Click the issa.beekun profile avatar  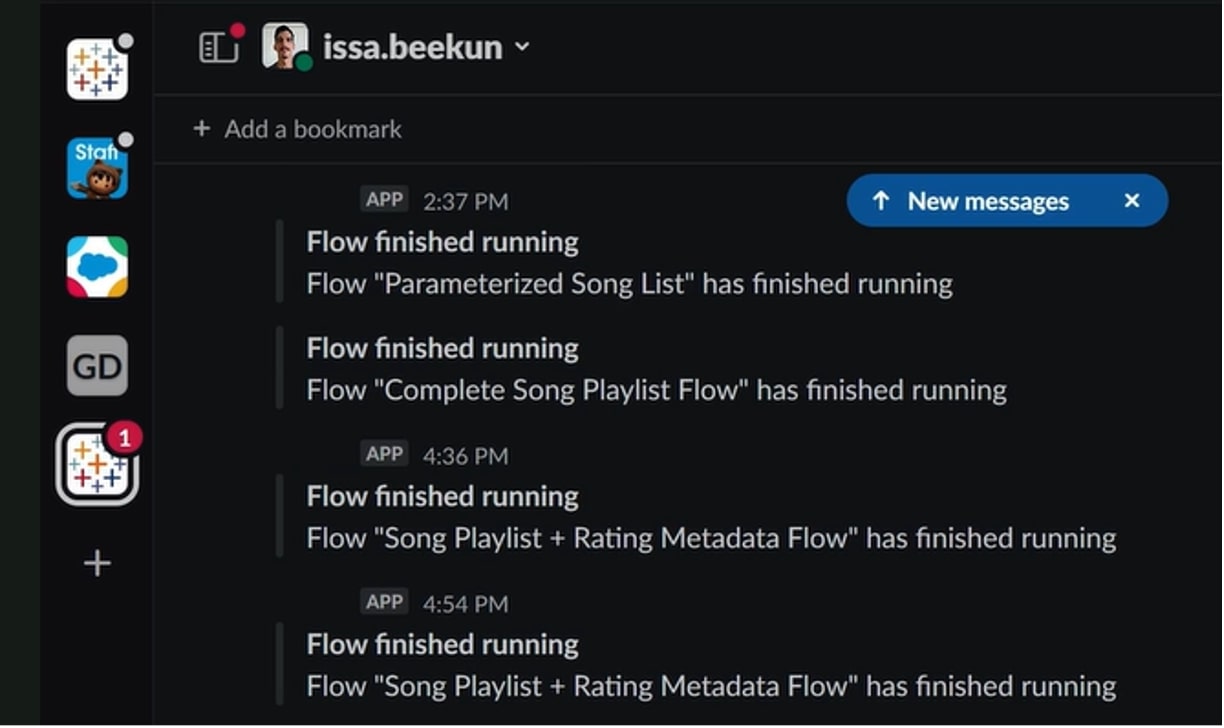point(285,46)
